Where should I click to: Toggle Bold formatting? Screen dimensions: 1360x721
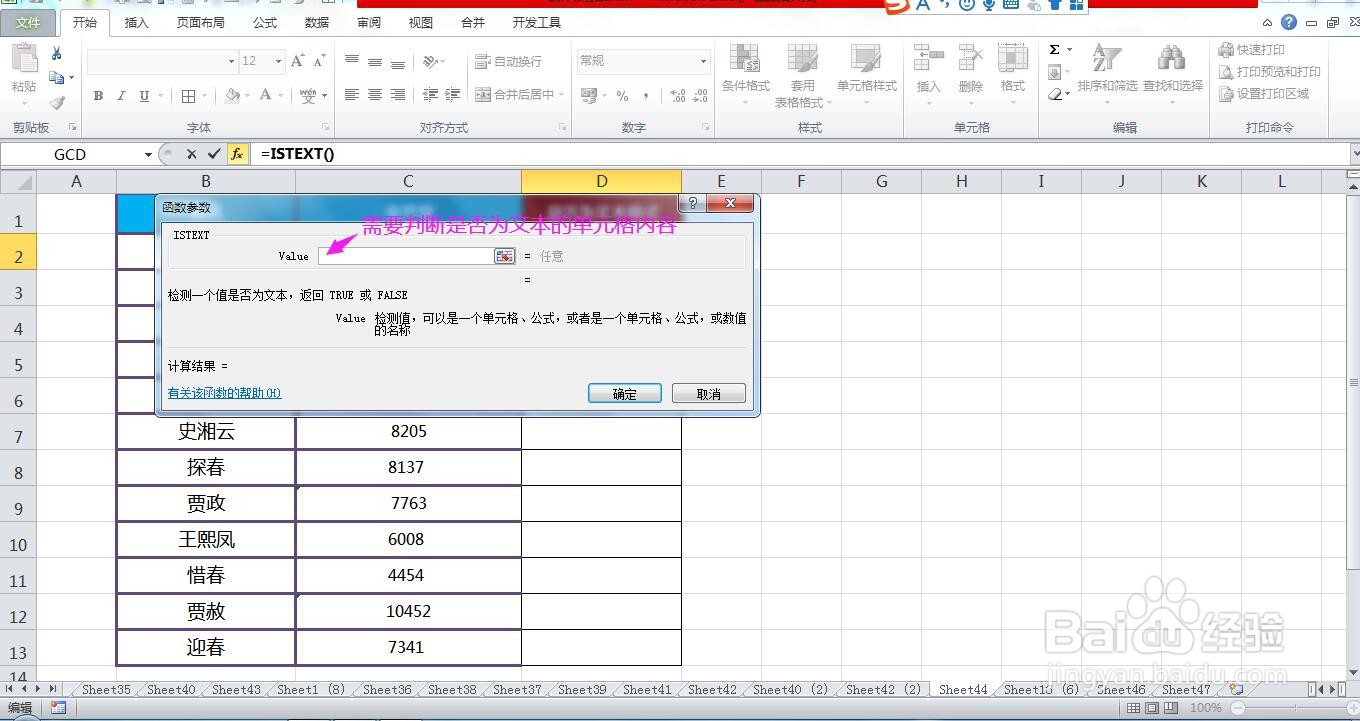coord(98,96)
